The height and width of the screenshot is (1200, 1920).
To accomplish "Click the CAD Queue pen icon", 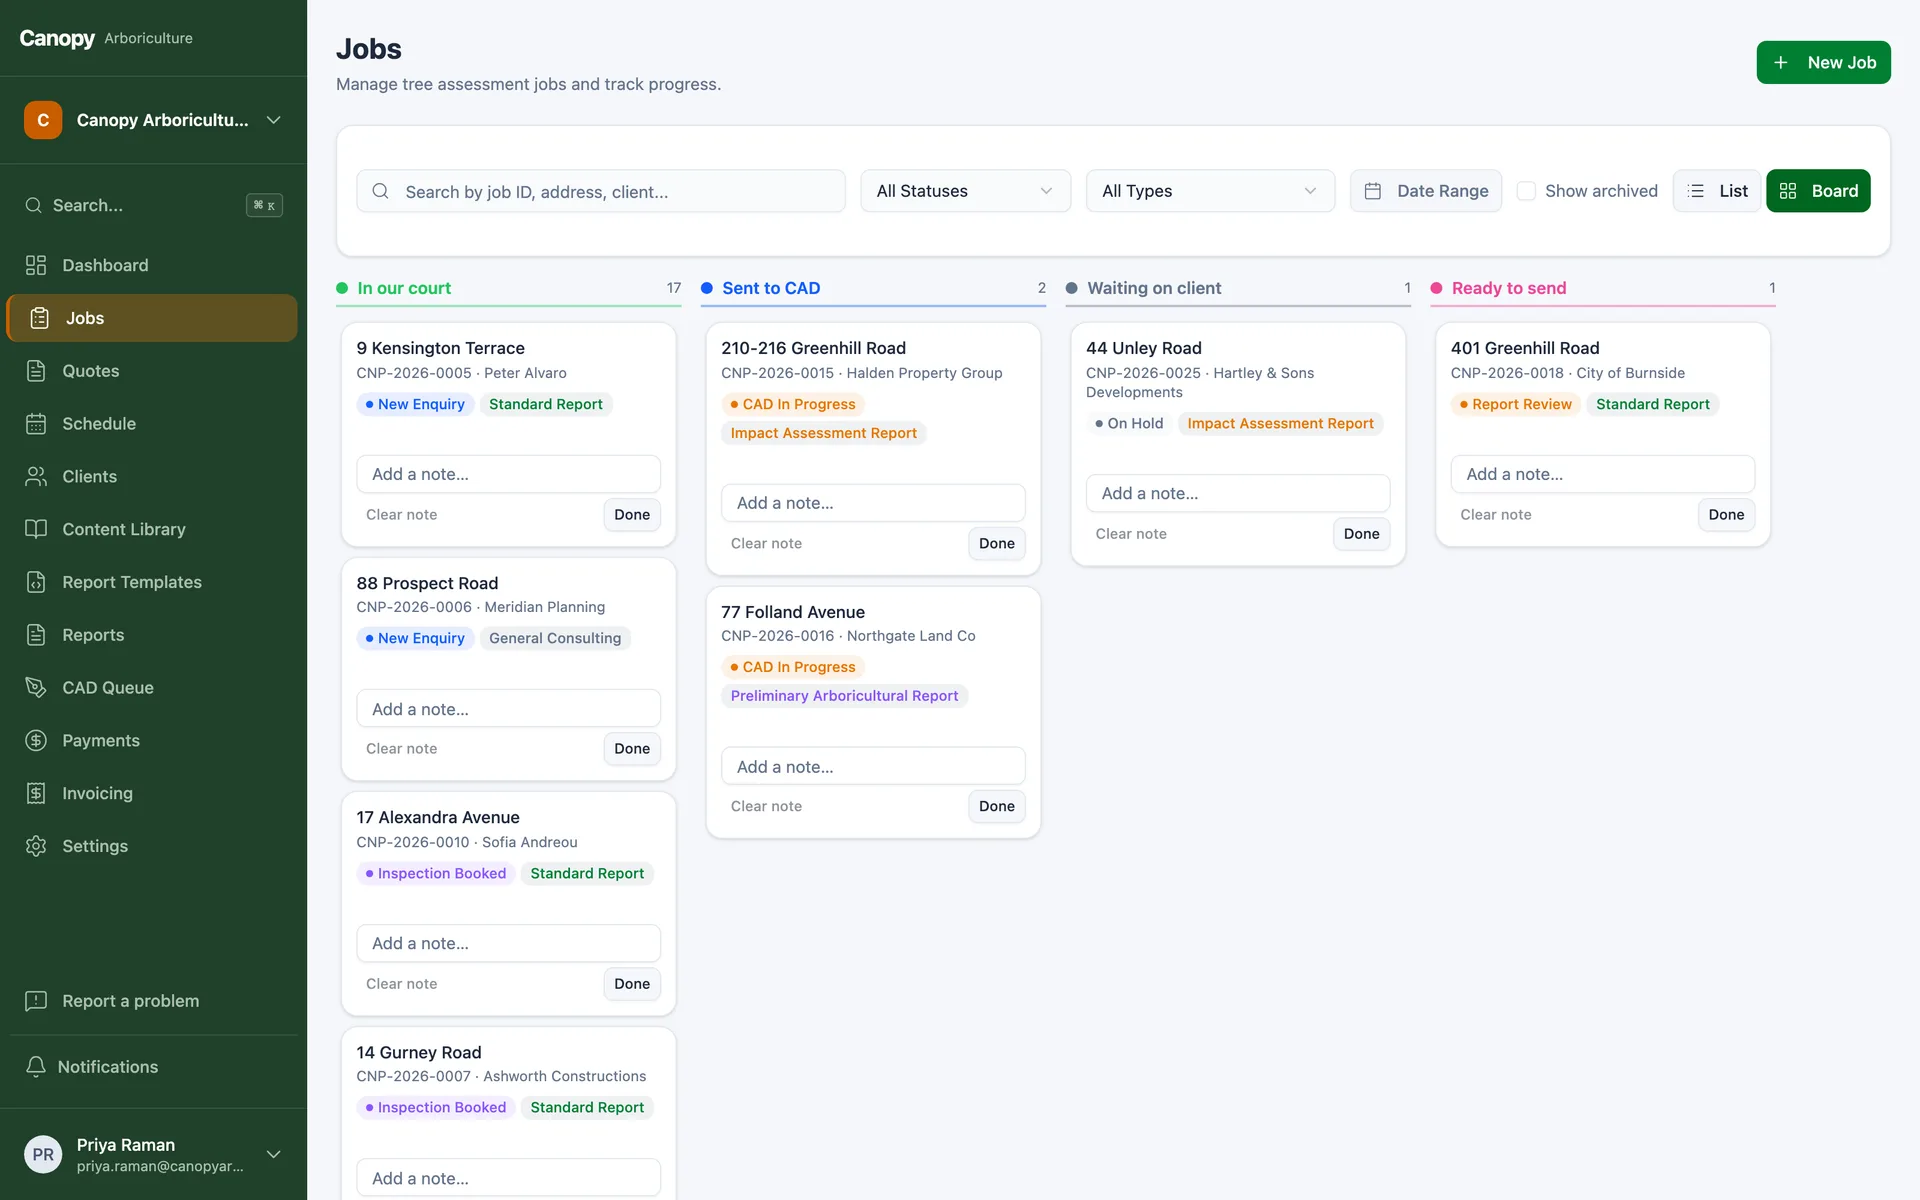I will pos(36,688).
